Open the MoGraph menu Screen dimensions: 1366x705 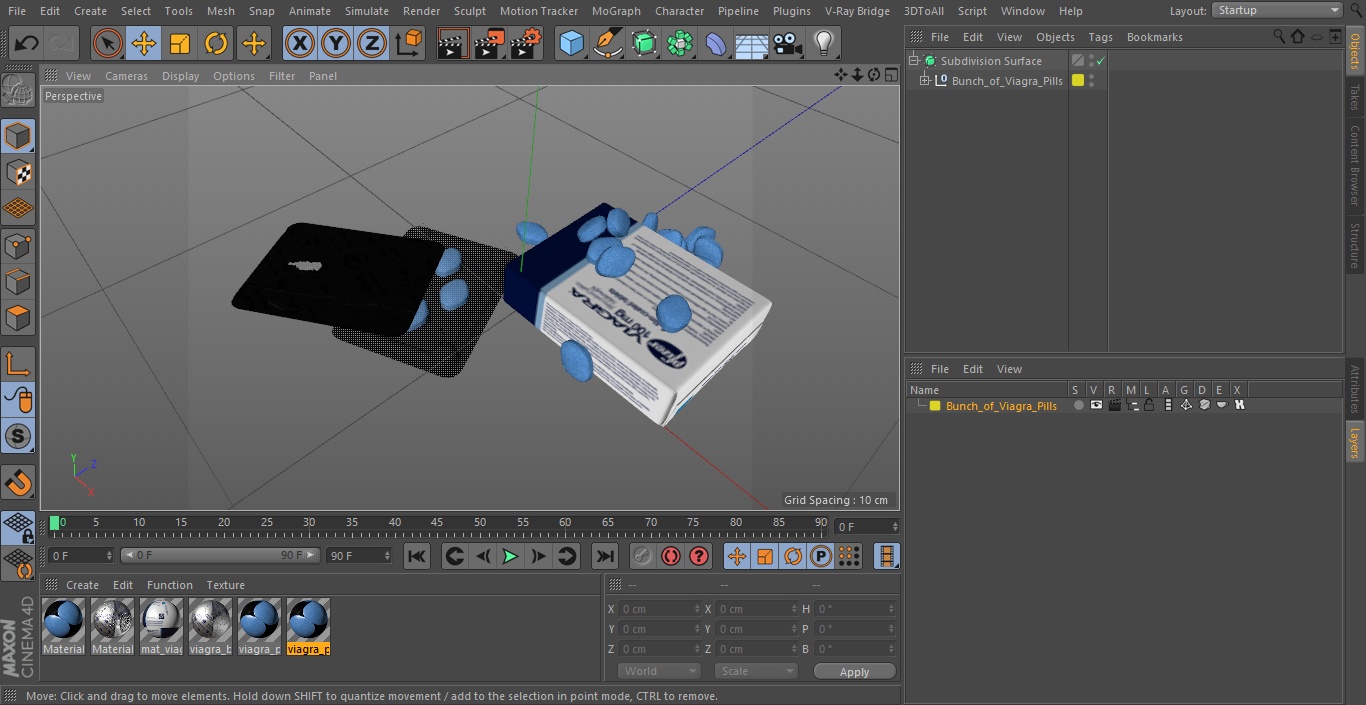[615, 11]
